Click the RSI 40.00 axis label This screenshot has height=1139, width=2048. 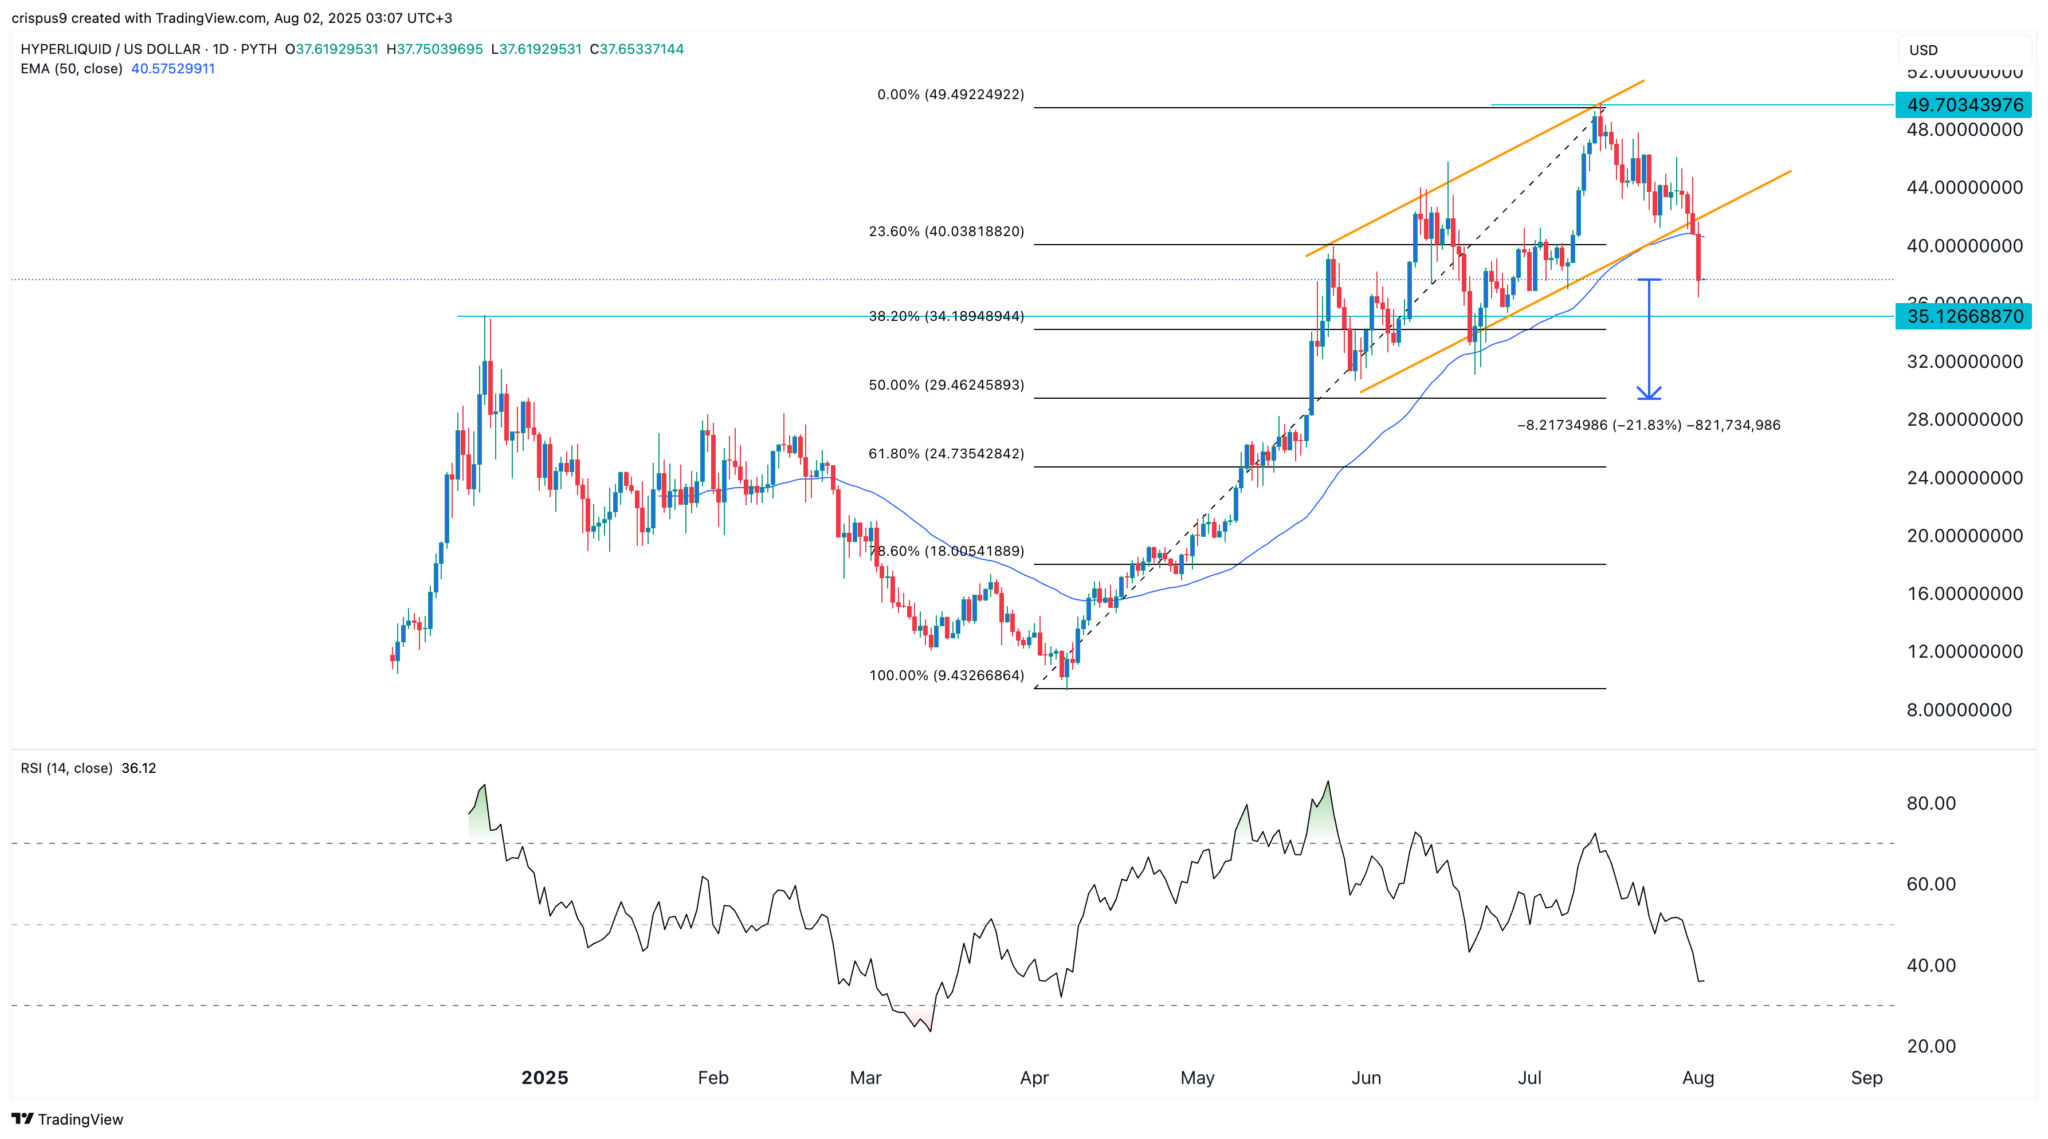1931,966
